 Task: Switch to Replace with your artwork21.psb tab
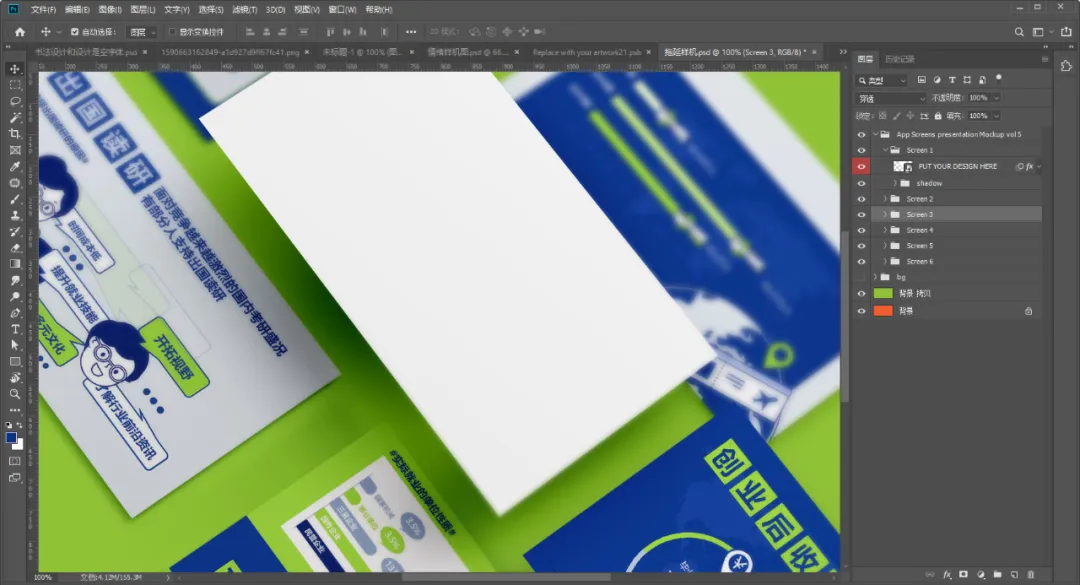point(587,52)
